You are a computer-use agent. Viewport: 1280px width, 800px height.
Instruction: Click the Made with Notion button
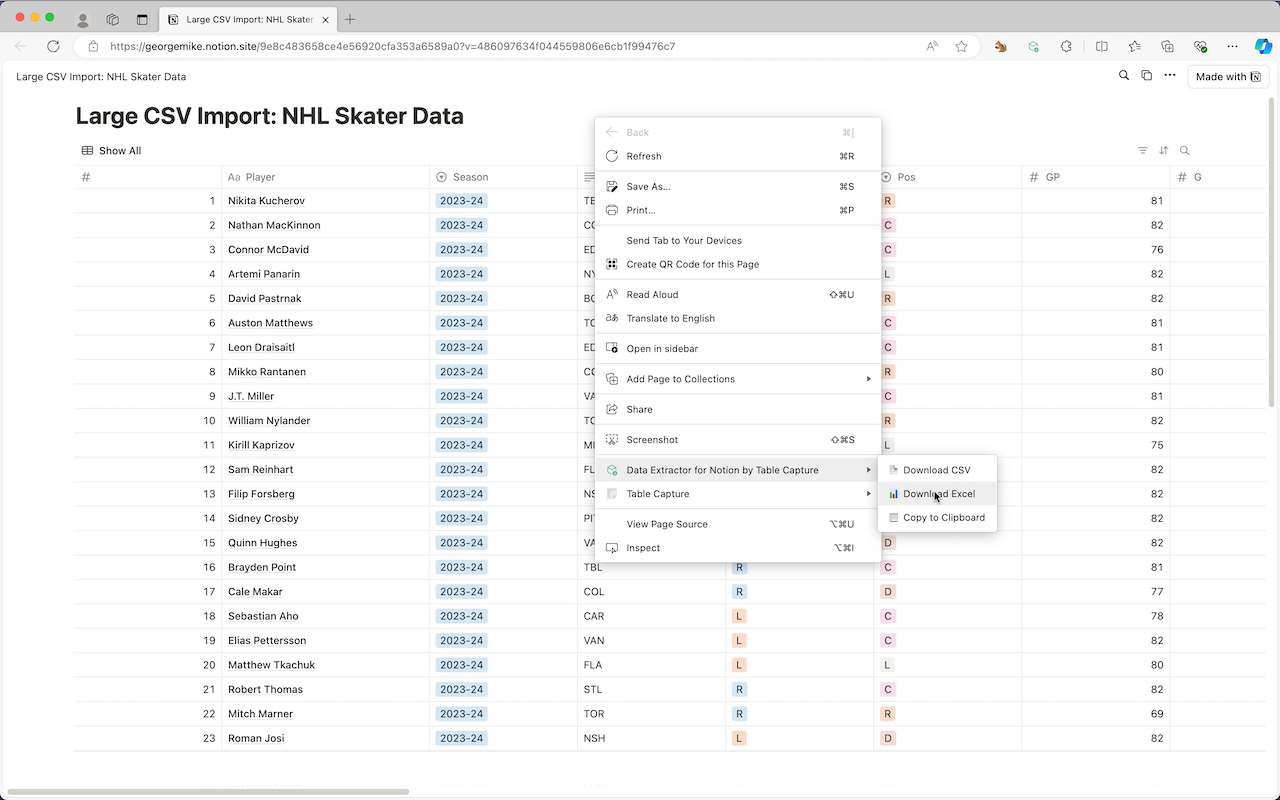(1228, 77)
